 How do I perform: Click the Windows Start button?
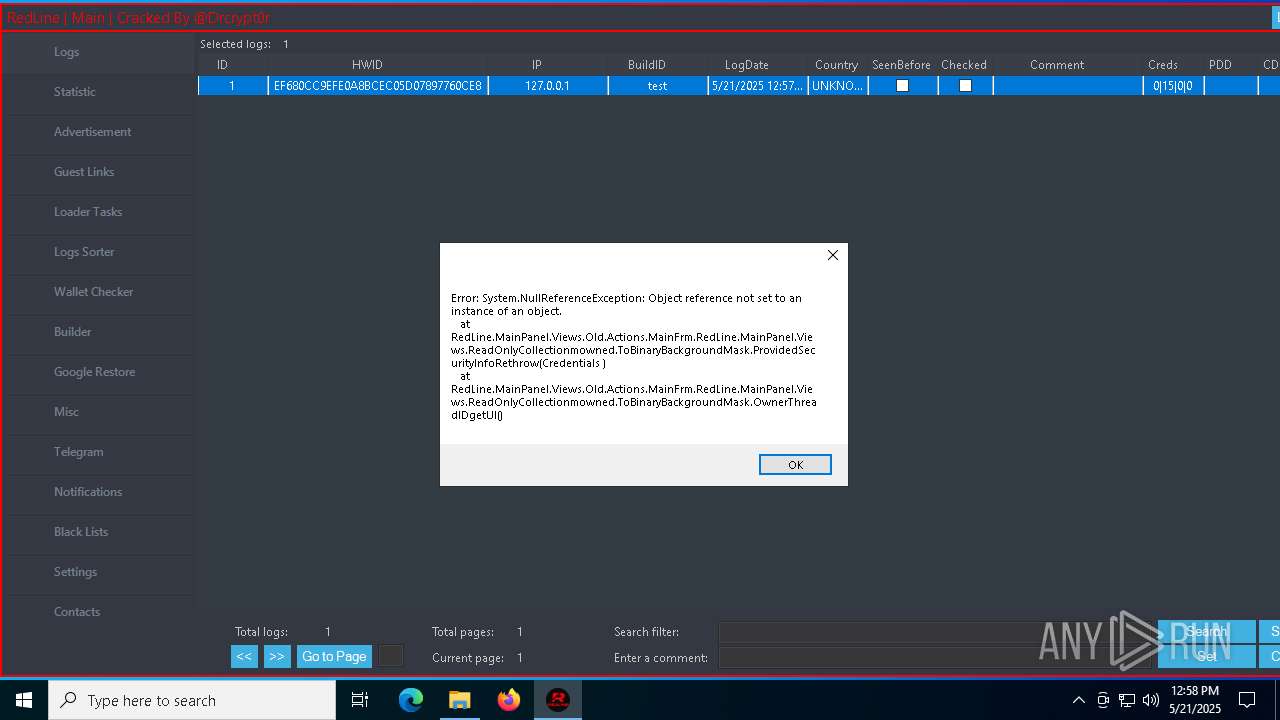[x=24, y=700]
